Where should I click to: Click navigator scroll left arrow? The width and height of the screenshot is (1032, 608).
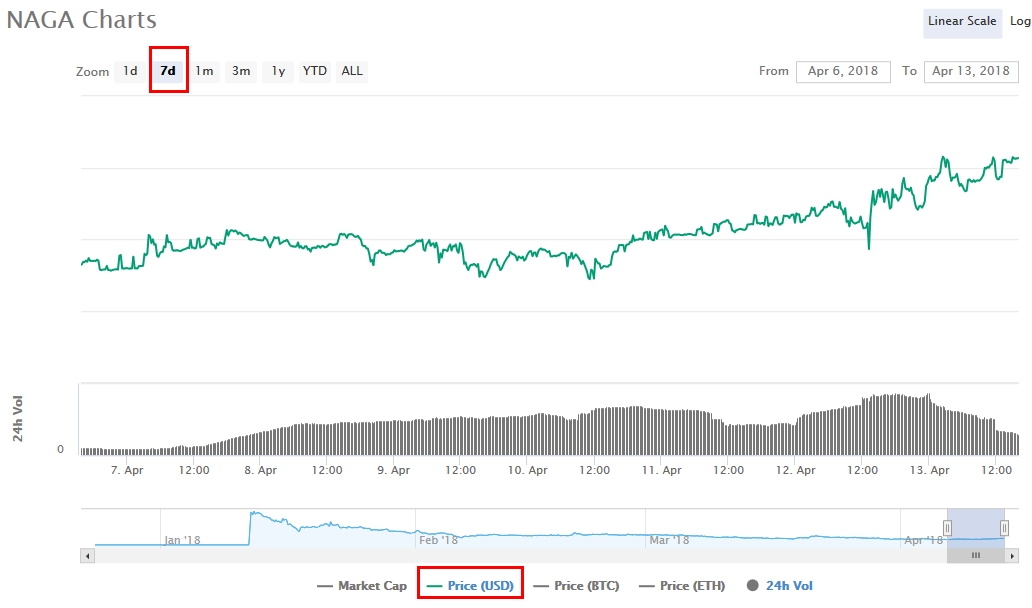(x=88, y=556)
